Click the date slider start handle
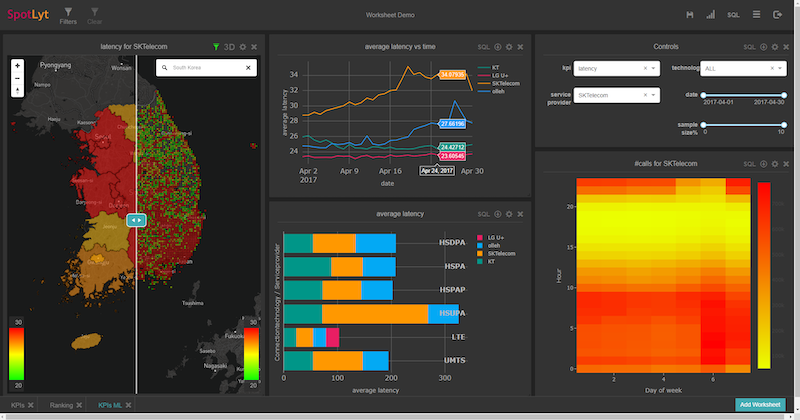Viewport: 800px width, 420px height. click(x=703, y=95)
